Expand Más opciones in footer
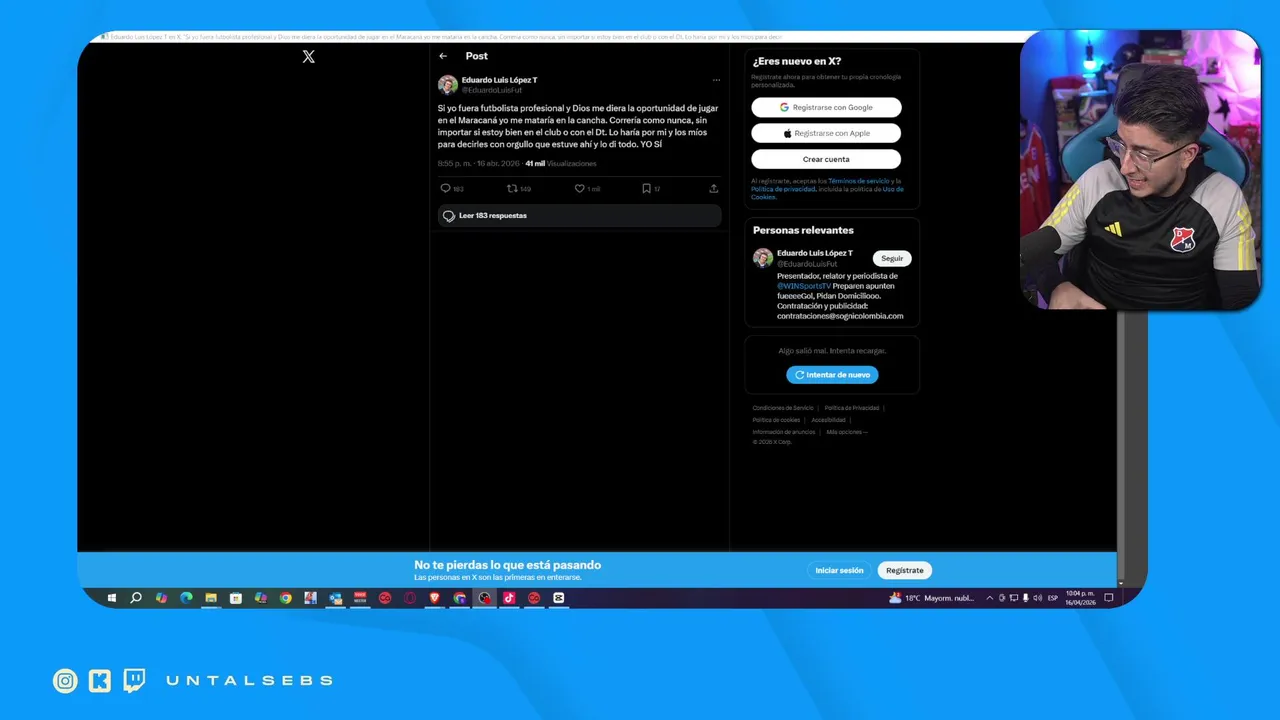The width and height of the screenshot is (1280, 720). 847,432
